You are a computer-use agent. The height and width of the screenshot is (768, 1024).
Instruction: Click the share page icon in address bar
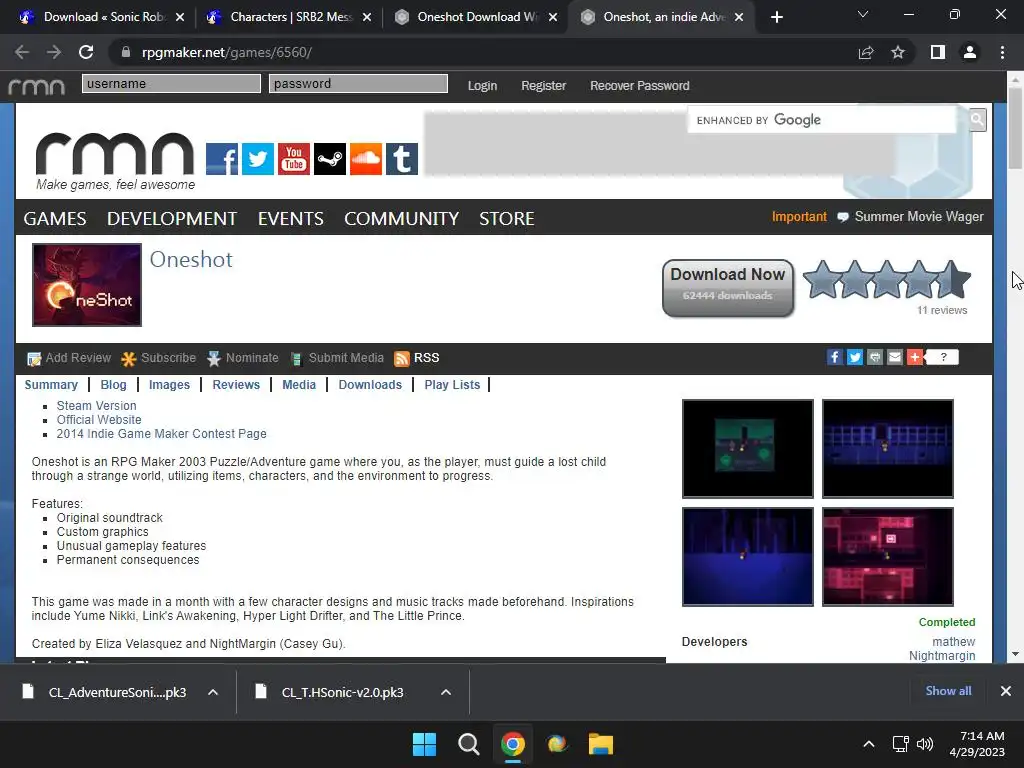point(866,52)
